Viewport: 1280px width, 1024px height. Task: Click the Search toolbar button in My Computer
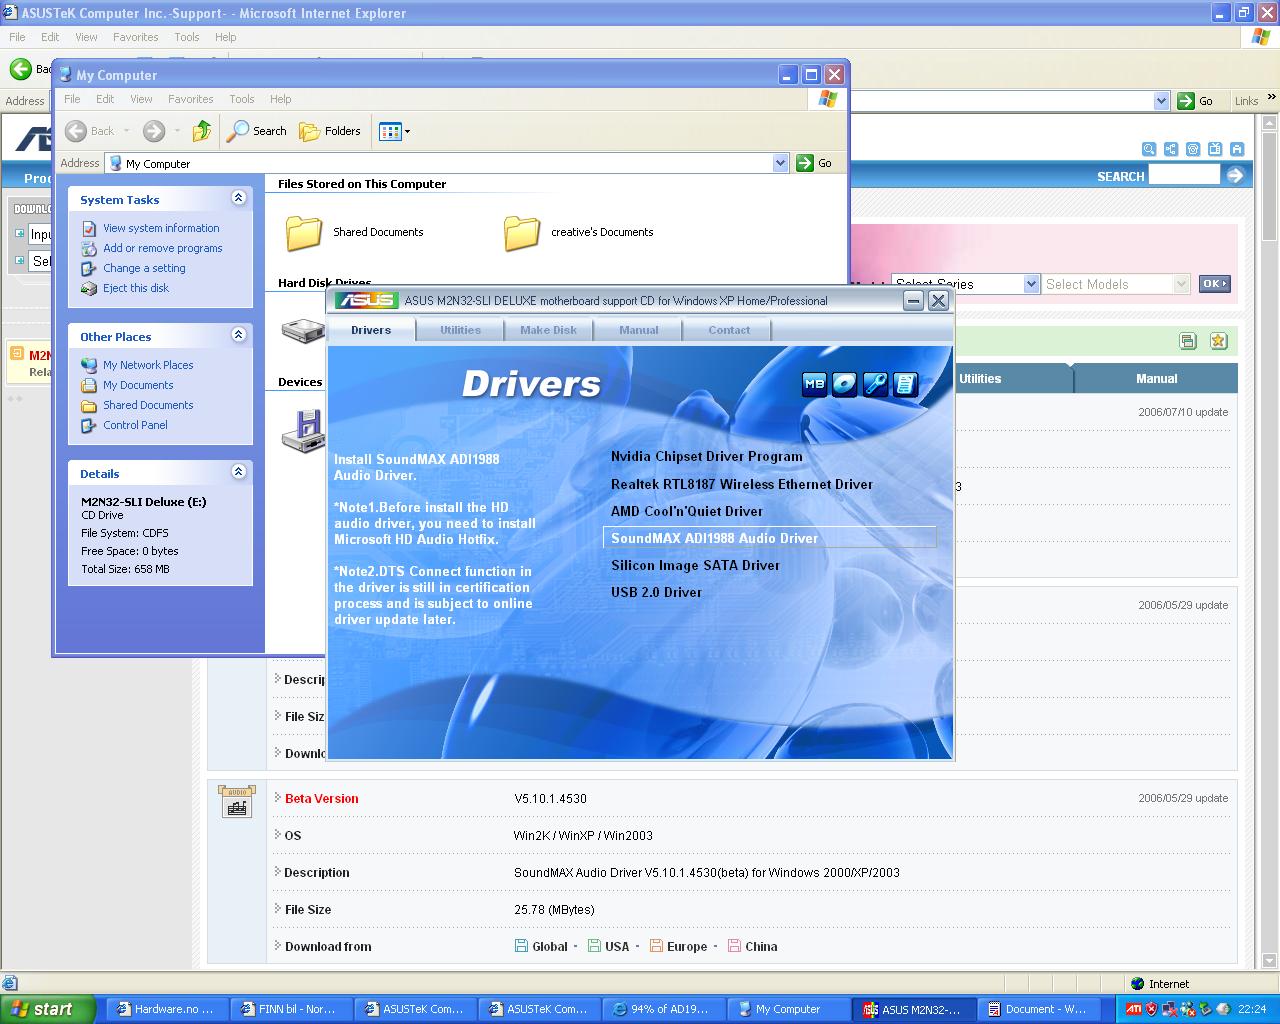(257, 131)
